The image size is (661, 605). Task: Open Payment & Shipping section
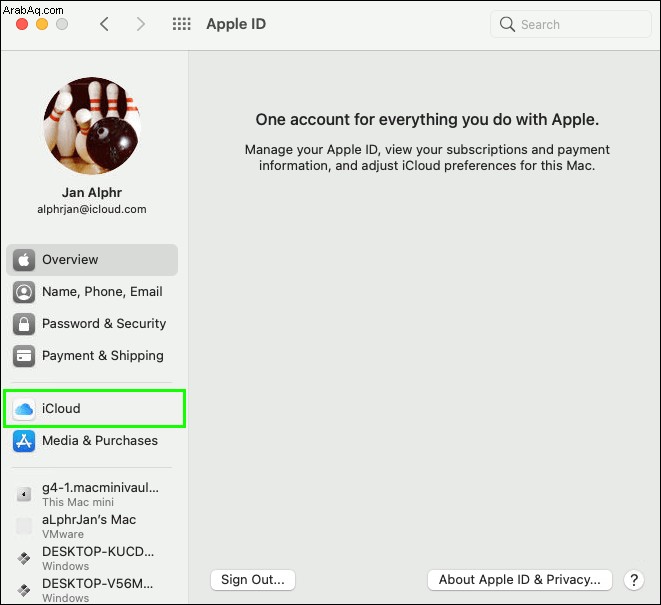92,356
